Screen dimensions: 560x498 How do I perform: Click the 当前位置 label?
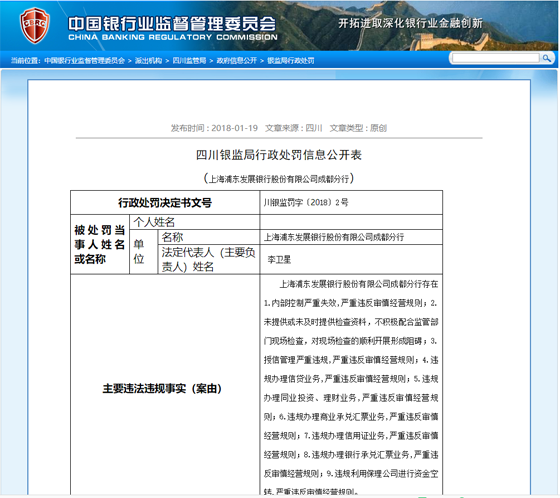[x=25, y=61]
